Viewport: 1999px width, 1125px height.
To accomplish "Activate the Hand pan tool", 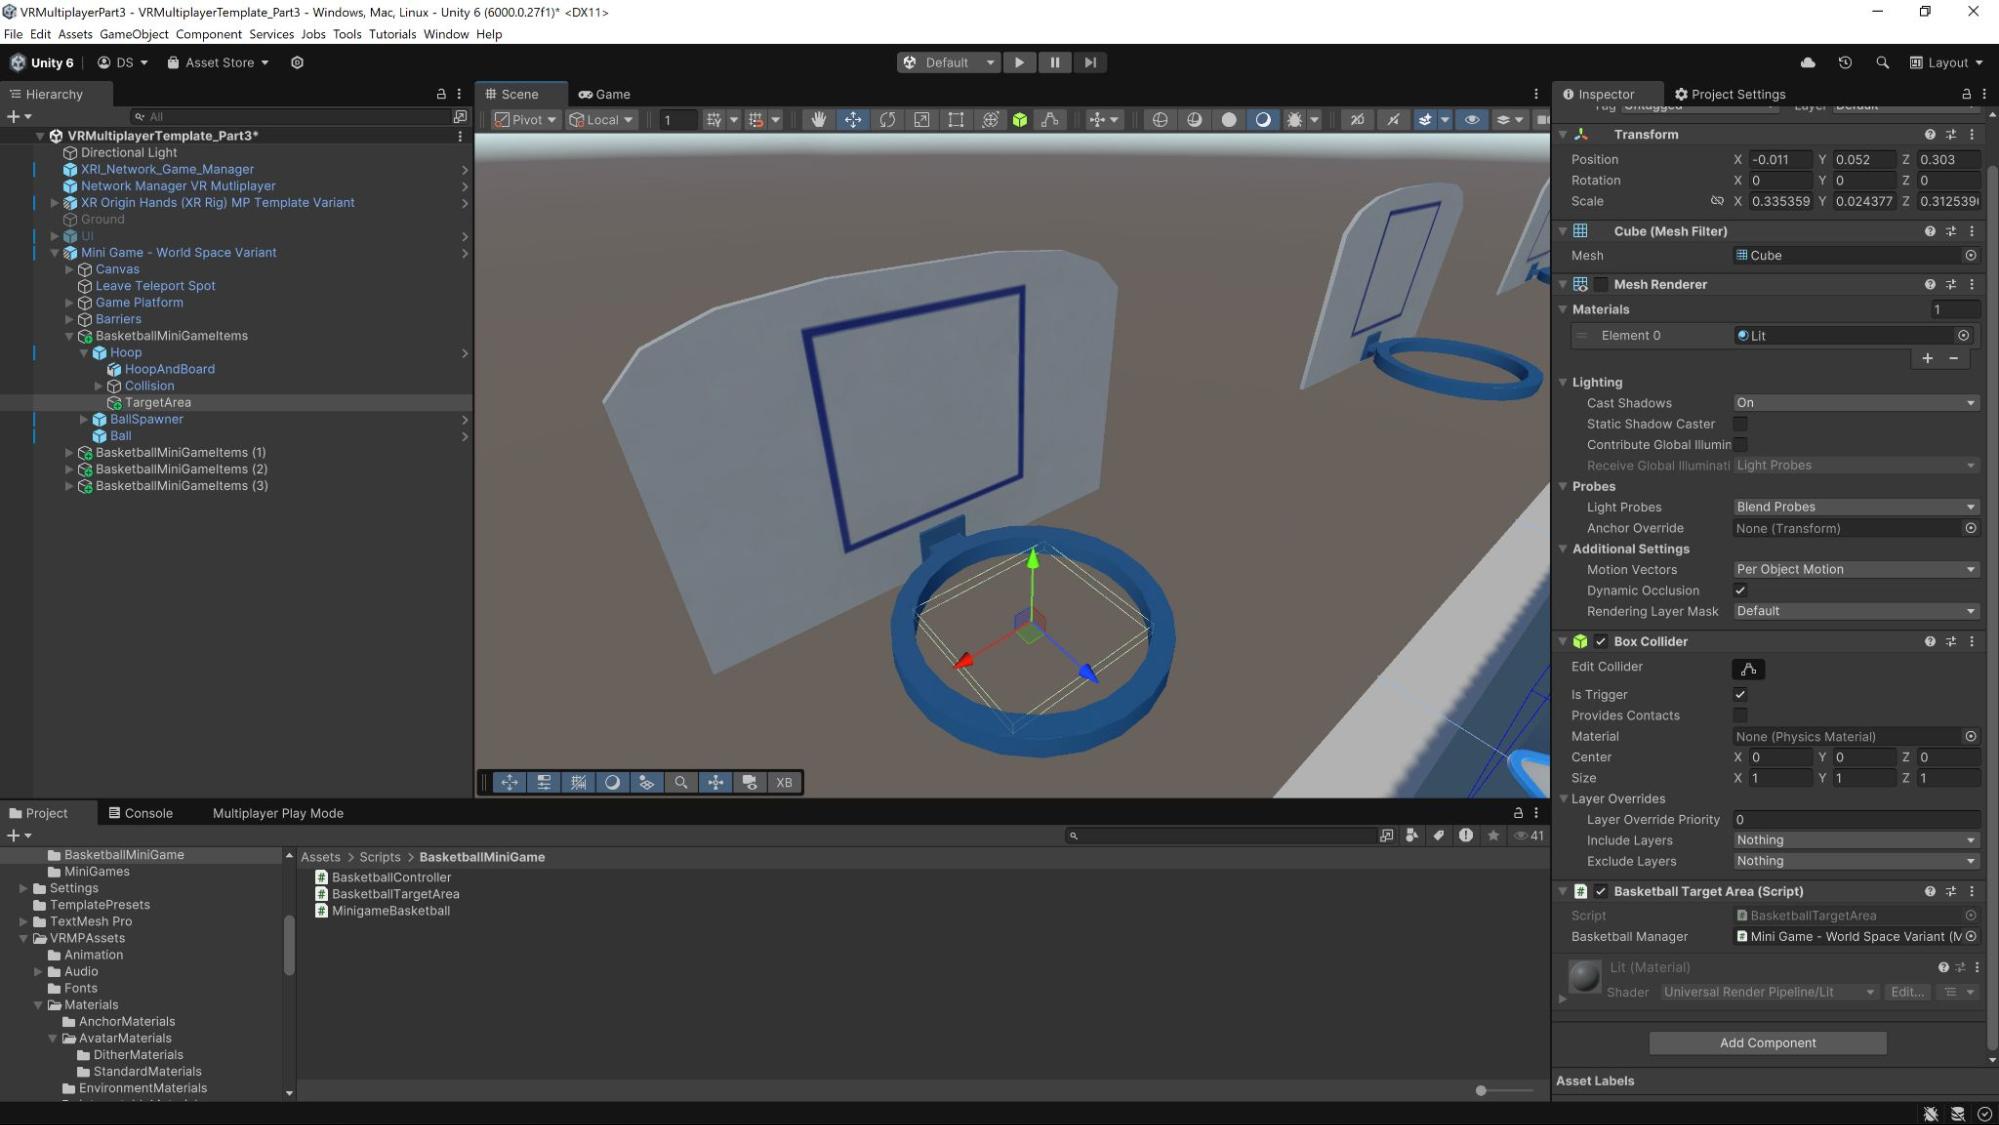I will tap(818, 119).
